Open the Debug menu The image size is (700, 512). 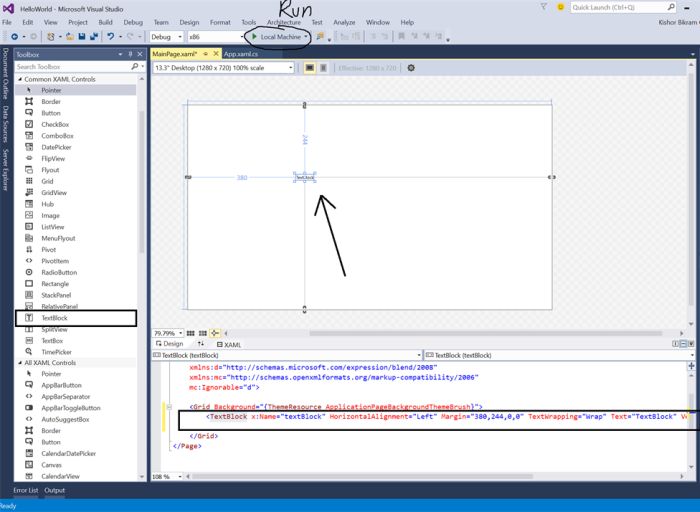(x=133, y=22)
